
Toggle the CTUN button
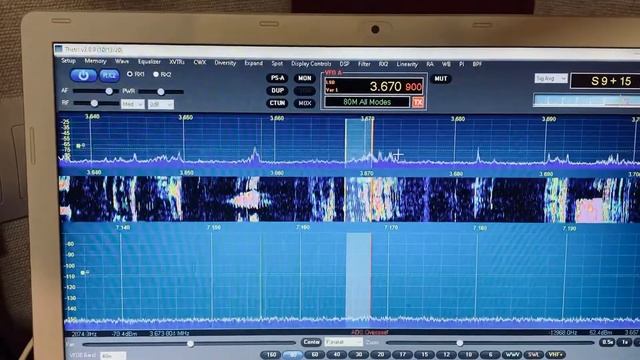(x=277, y=103)
